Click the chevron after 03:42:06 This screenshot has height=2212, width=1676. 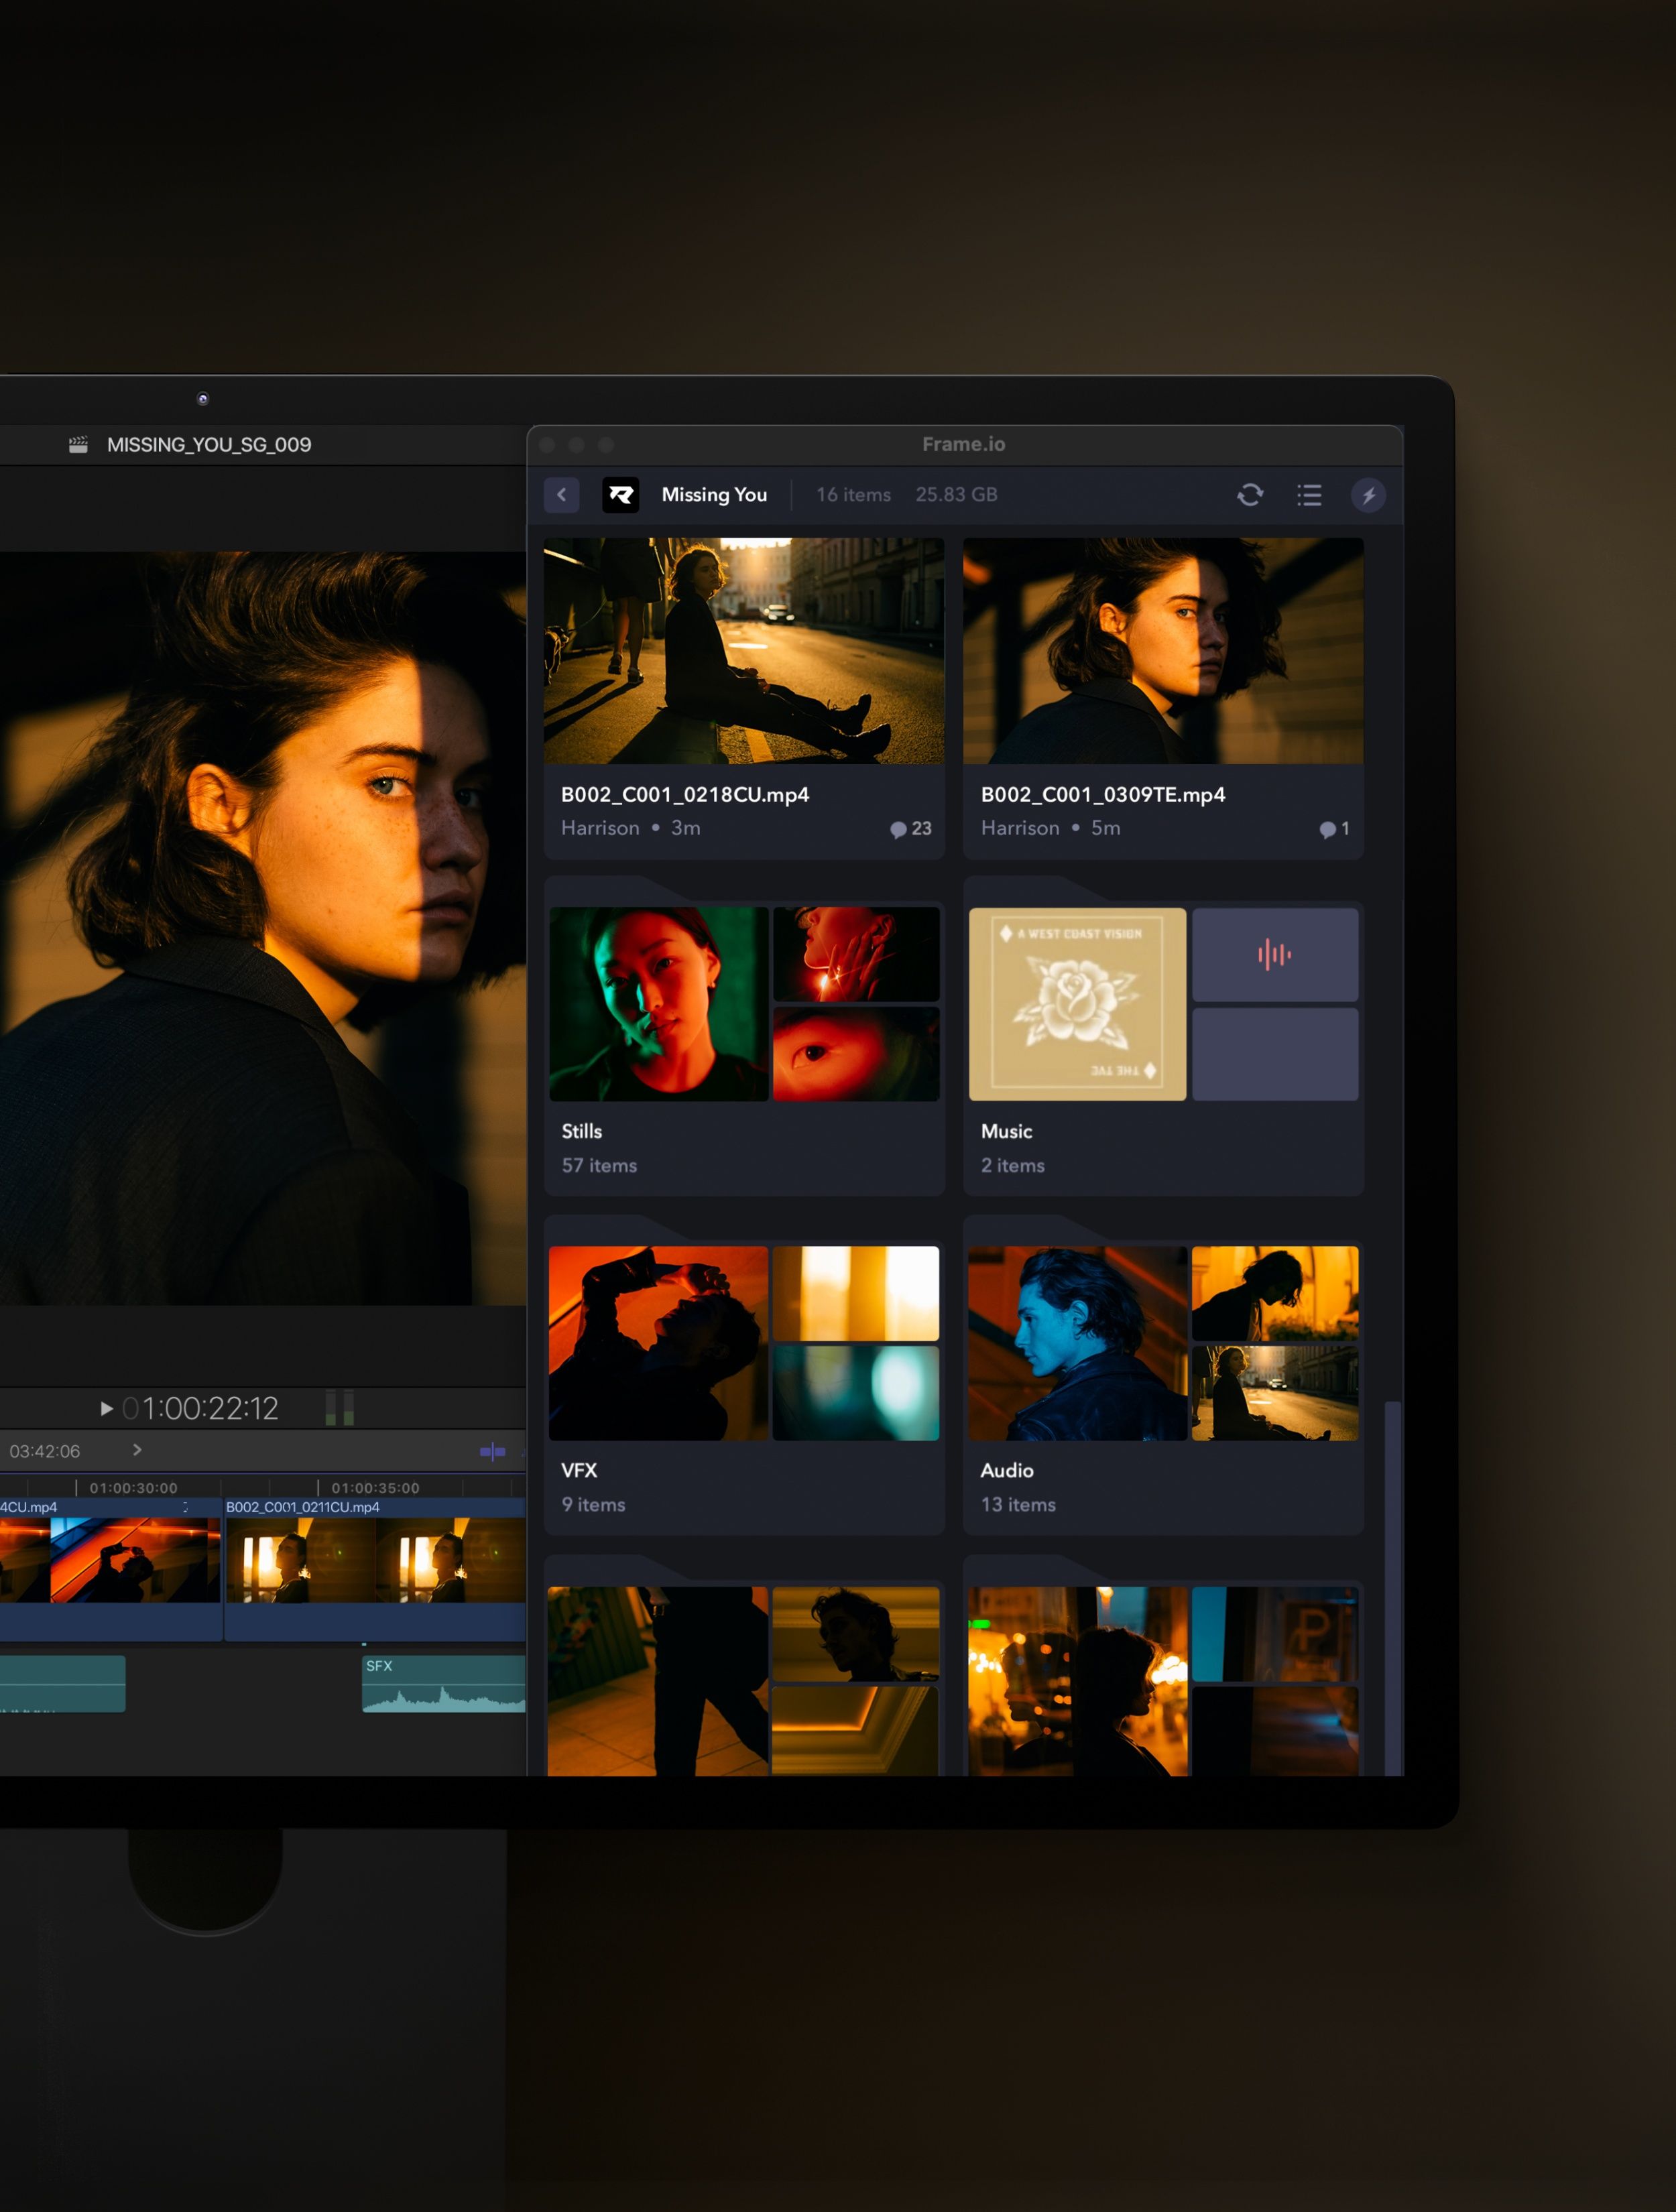(137, 1450)
